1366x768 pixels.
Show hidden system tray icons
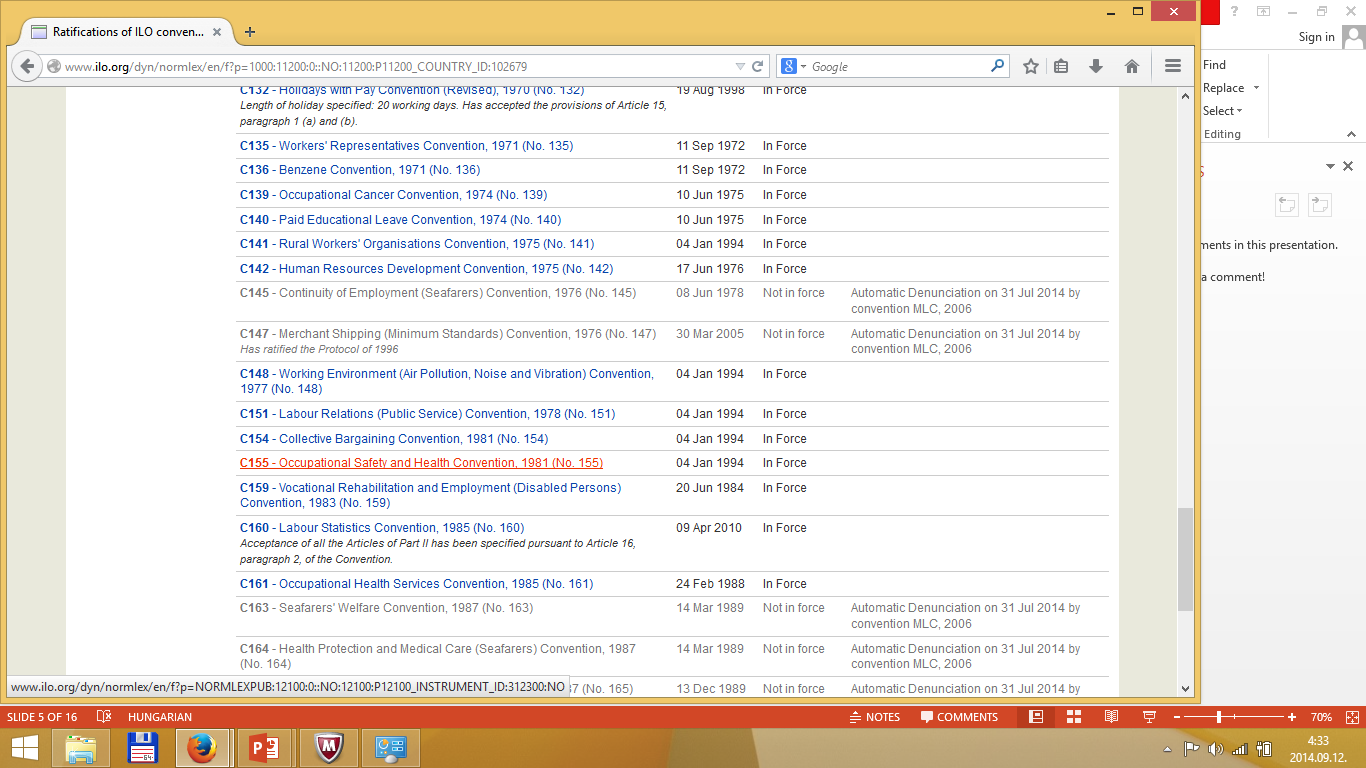coord(1168,749)
